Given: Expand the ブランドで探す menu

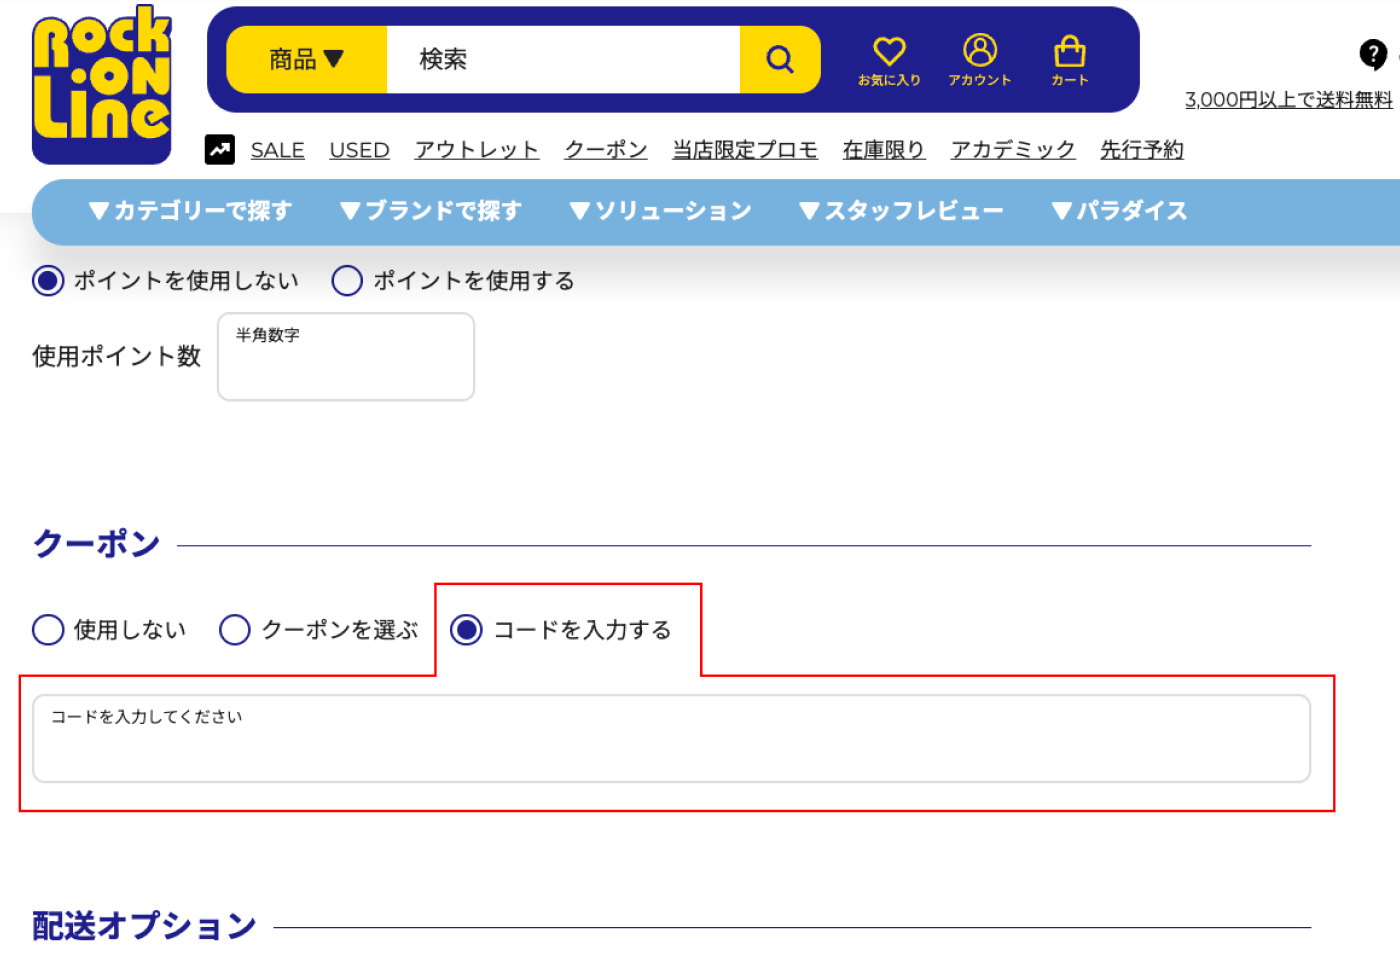Looking at the screenshot, I should coord(431,211).
